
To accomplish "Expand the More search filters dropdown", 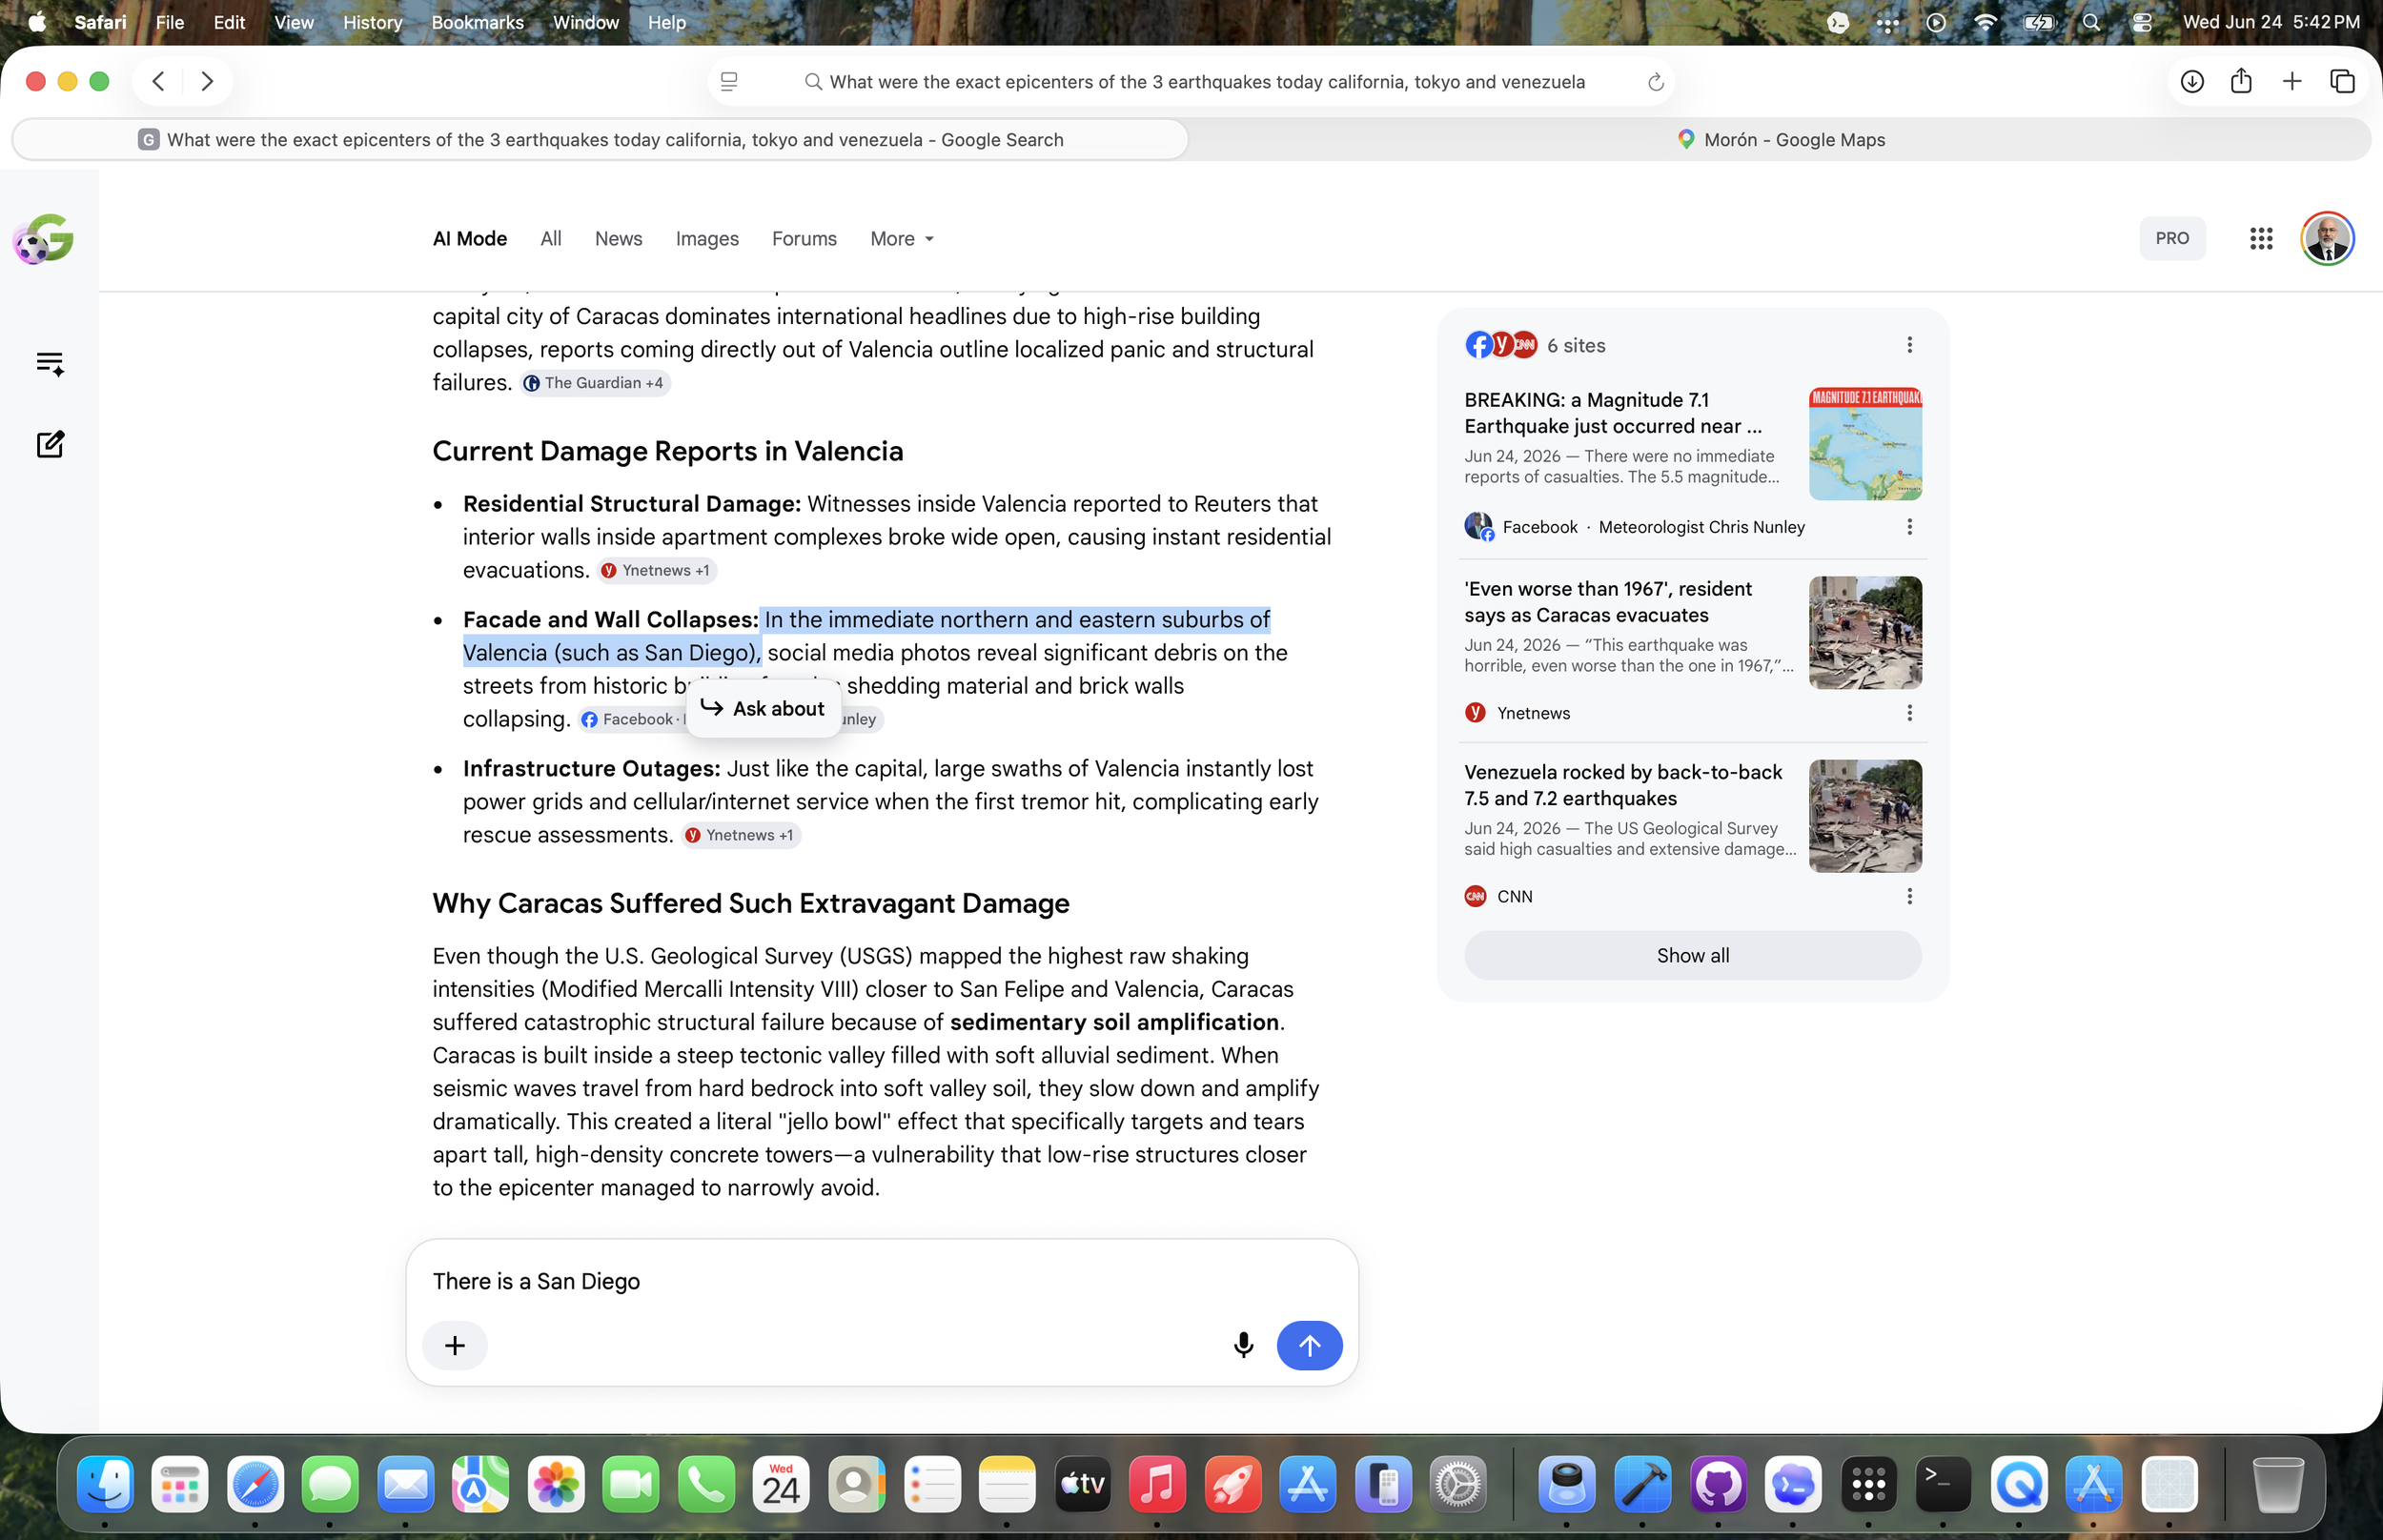I will click(902, 239).
